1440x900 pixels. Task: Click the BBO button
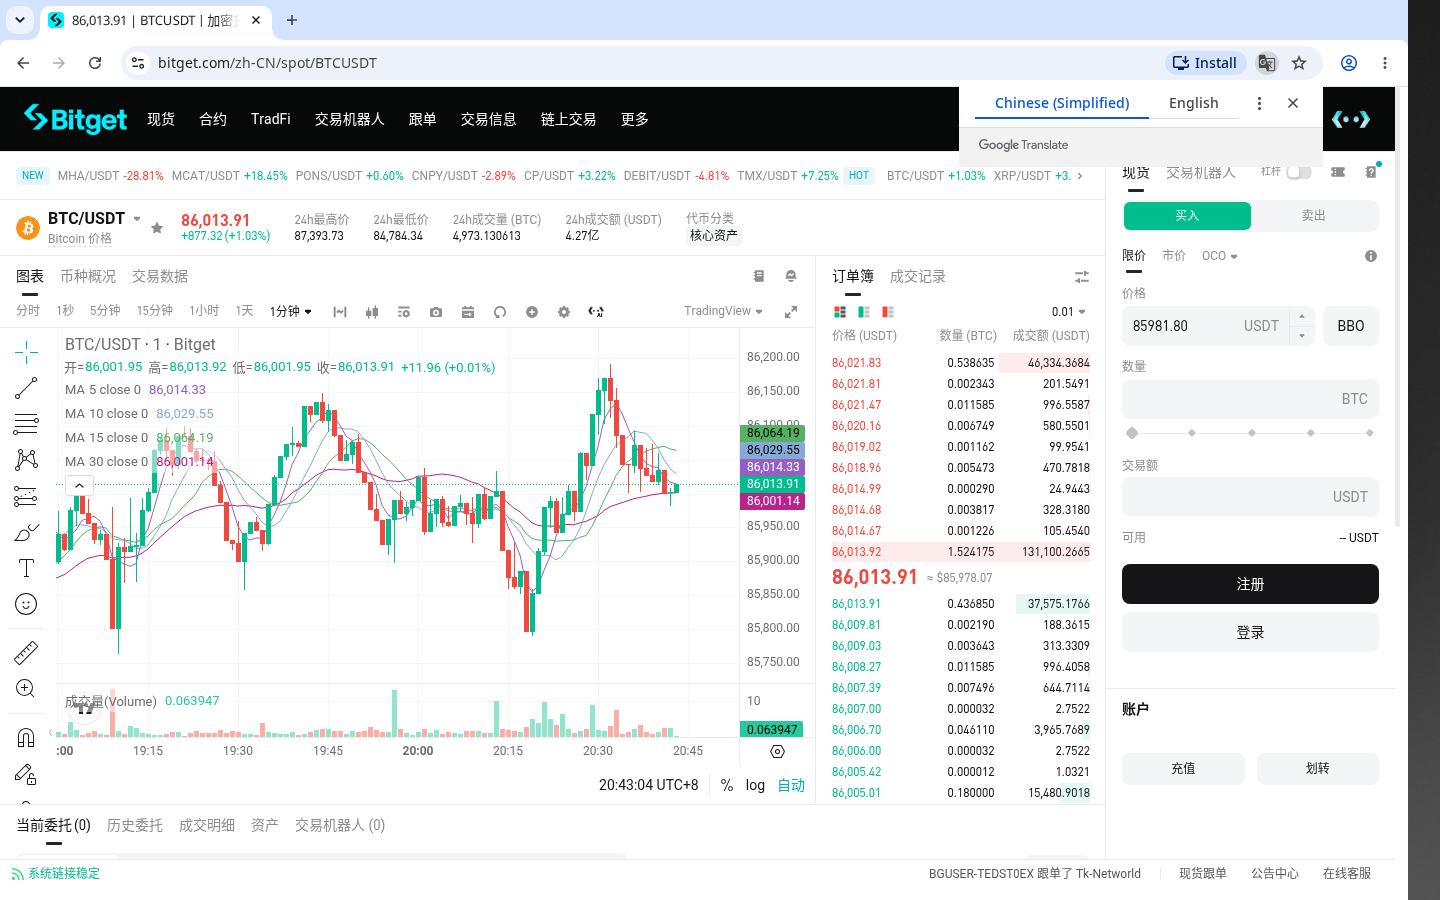coord(1351,326)
